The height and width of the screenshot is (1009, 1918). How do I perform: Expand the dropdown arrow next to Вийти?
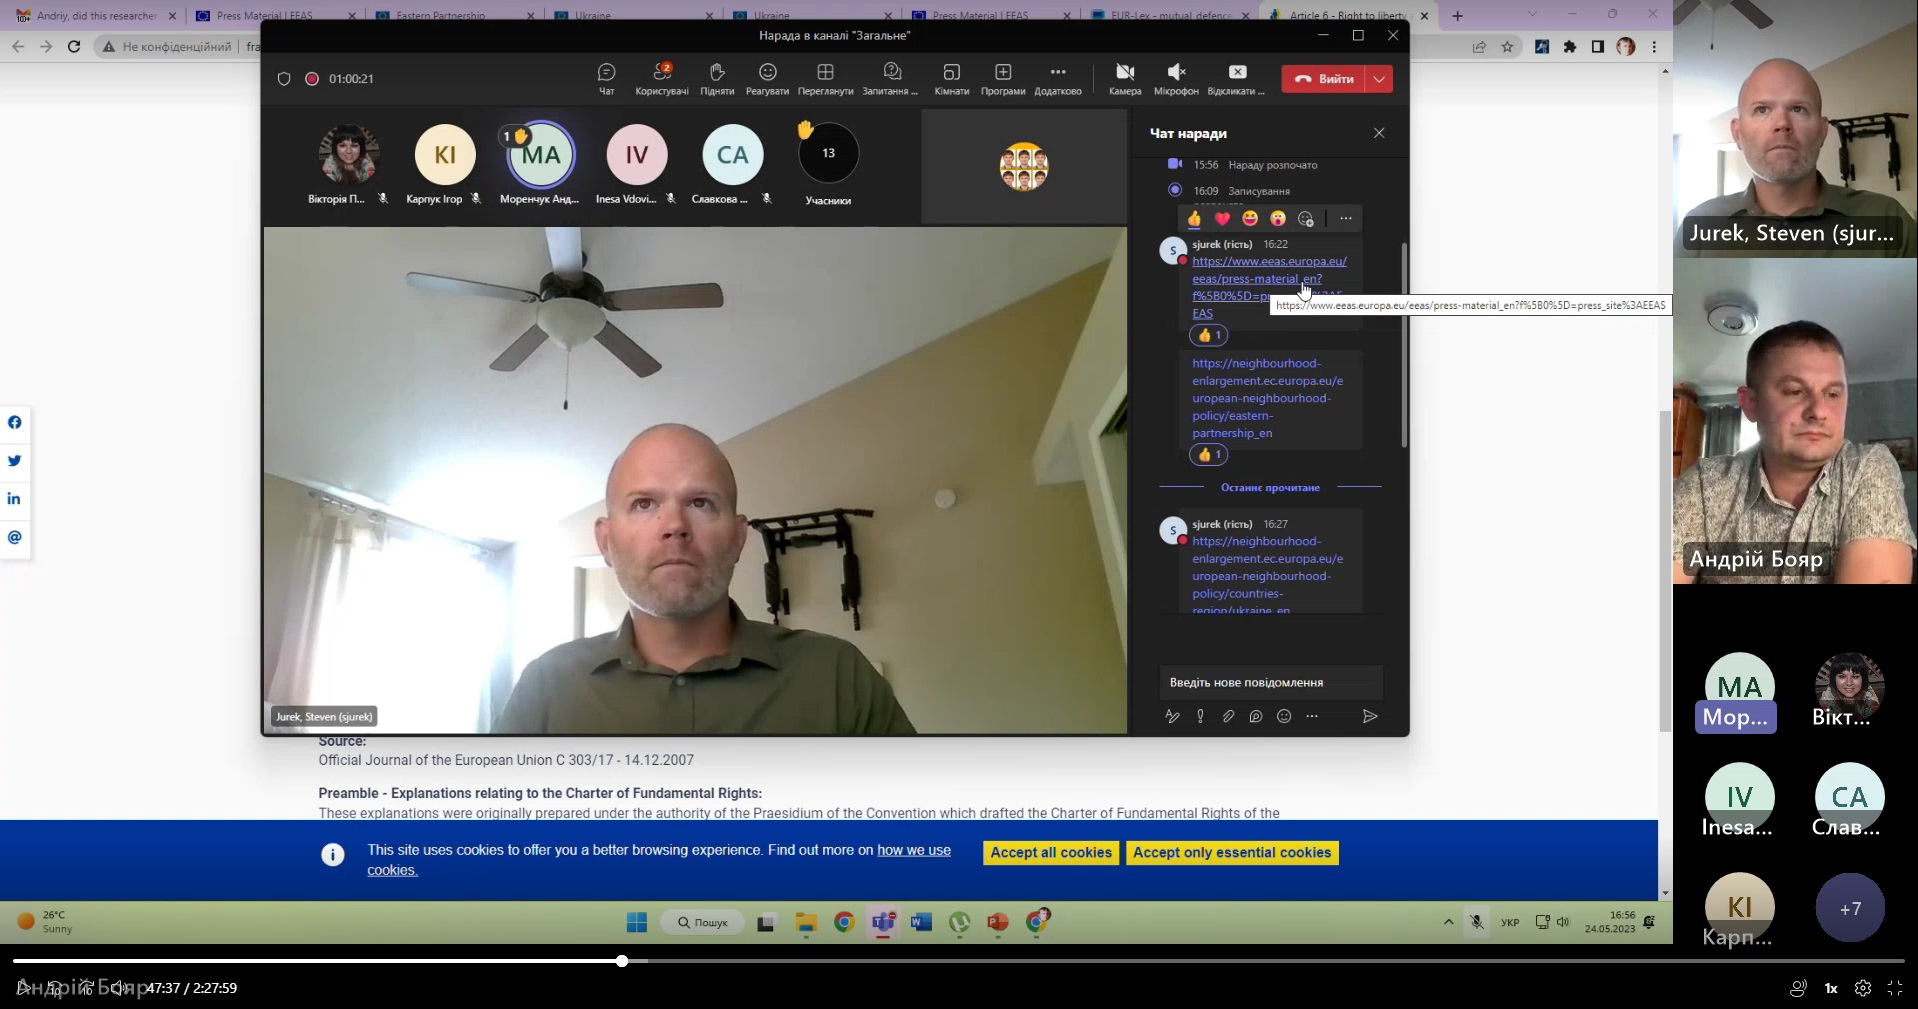click(x=1379, y=79)
